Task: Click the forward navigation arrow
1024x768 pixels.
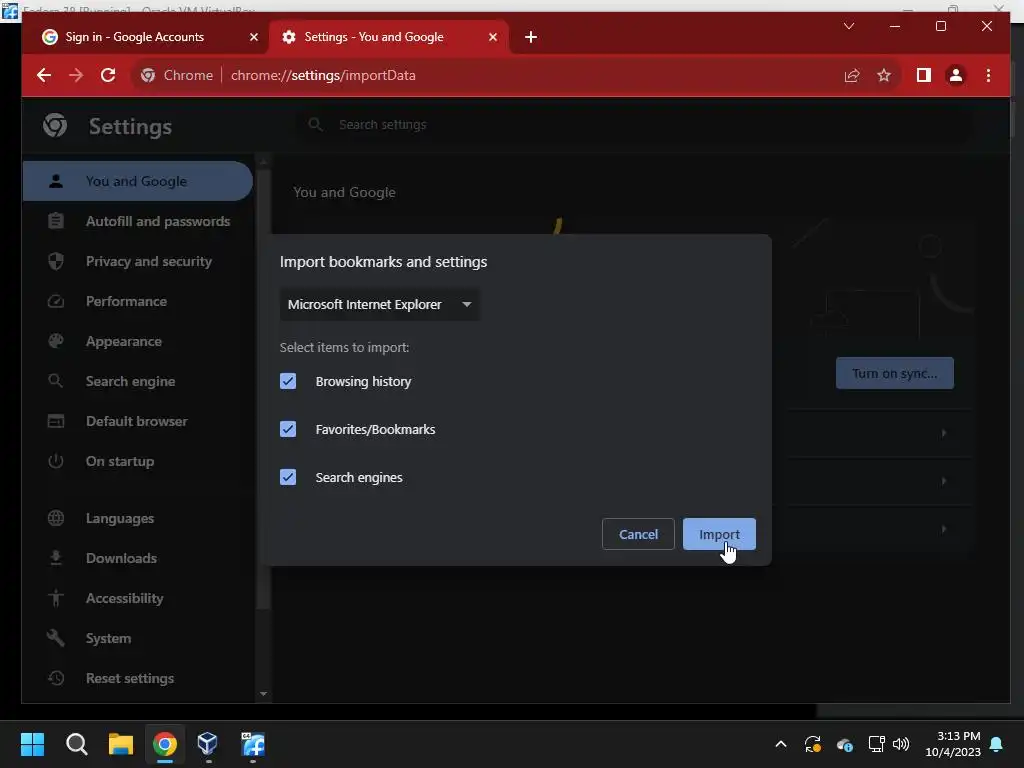Action: [x=76, y=75]
